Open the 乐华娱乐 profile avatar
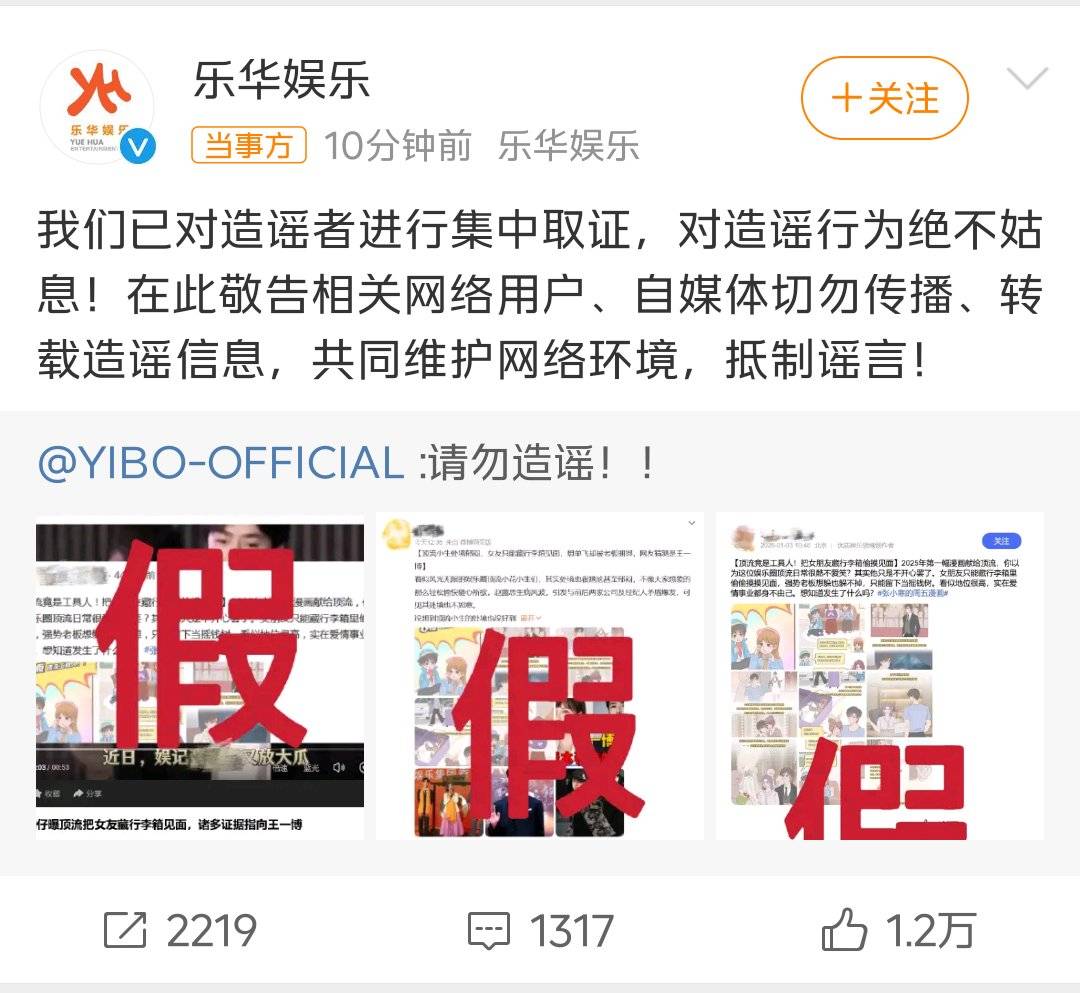Screen dimensions: 1080x993 coord(97,108)
